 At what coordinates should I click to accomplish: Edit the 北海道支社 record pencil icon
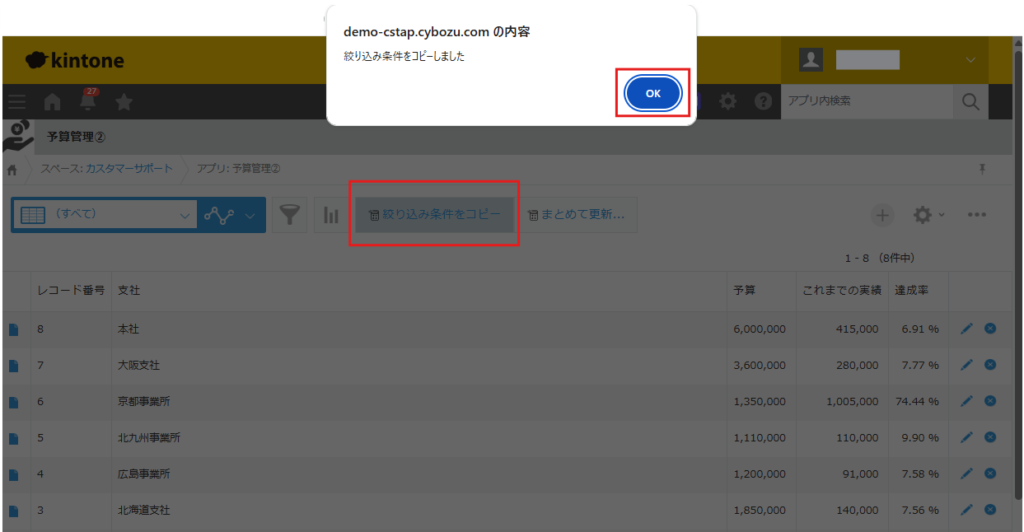pos(967,509)
